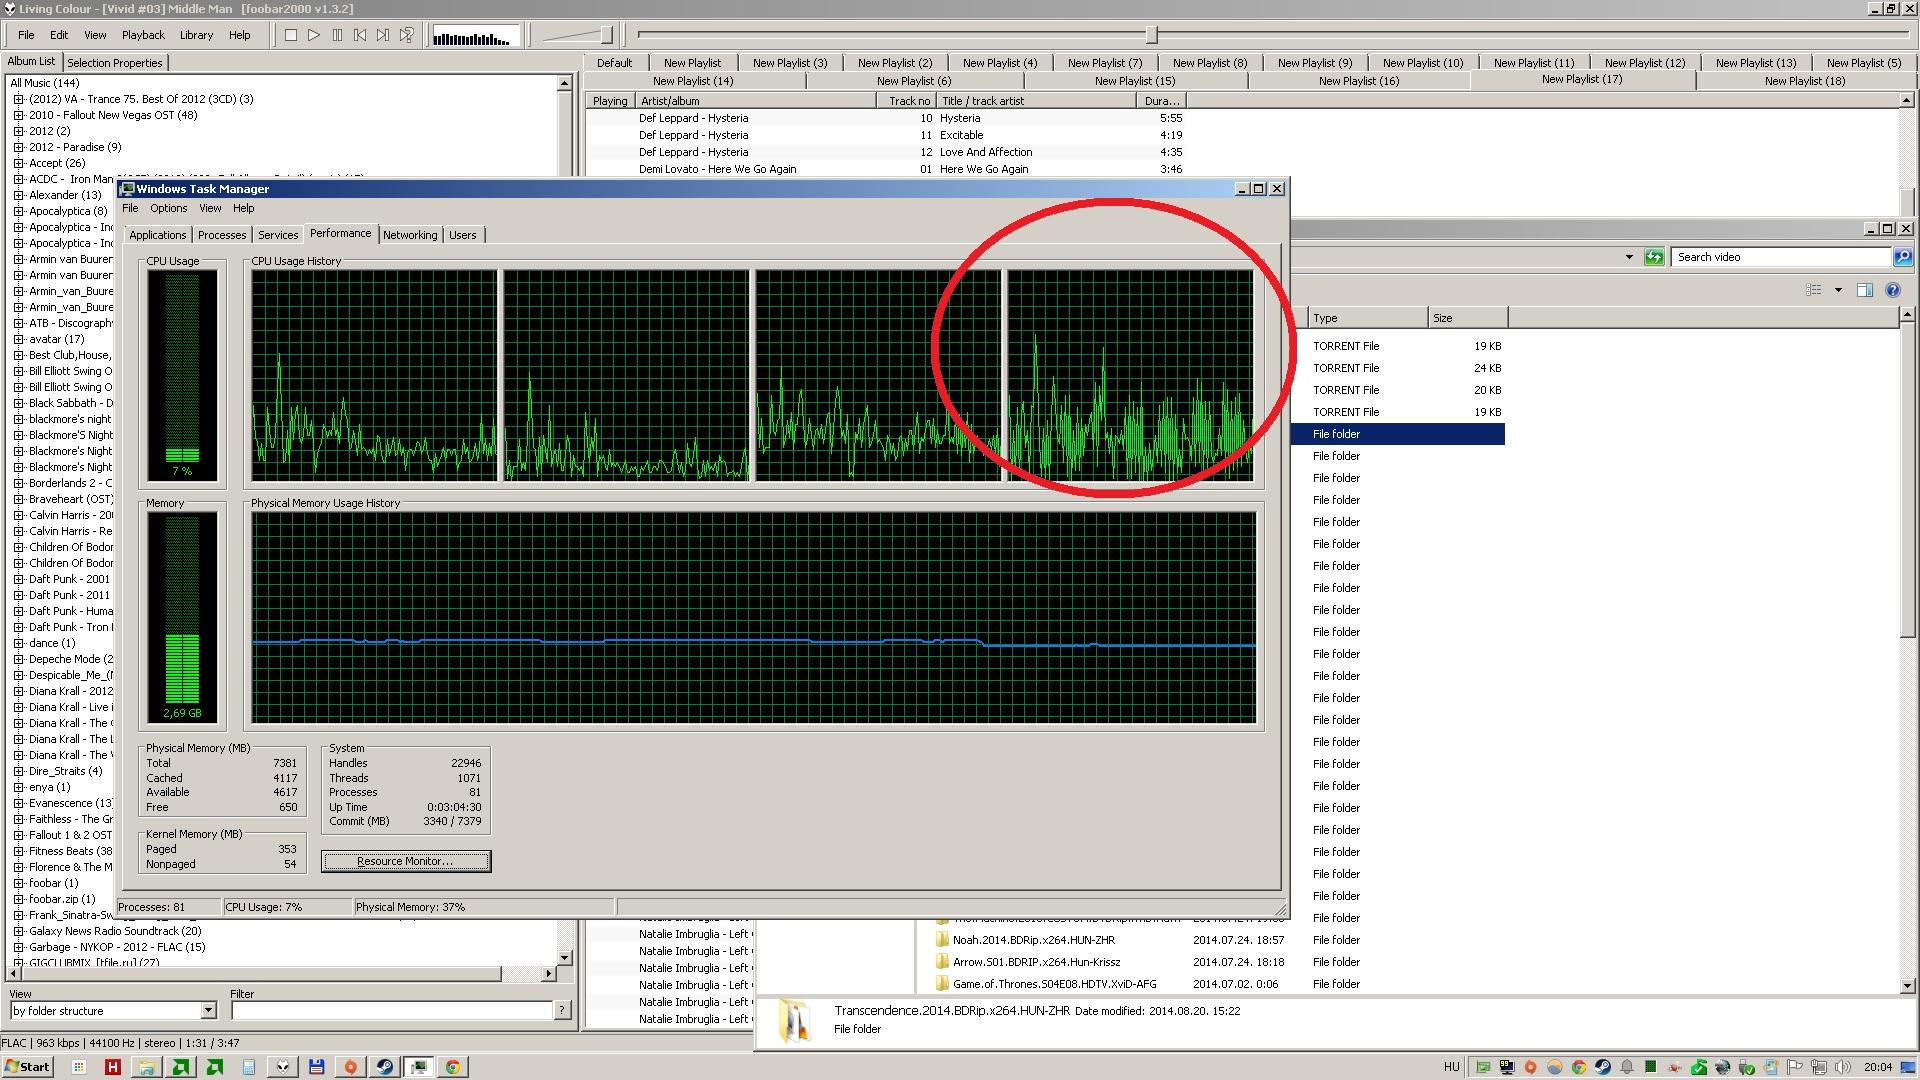
Task: Click the HU language indicator in taskbar
Action: 1451,1067
